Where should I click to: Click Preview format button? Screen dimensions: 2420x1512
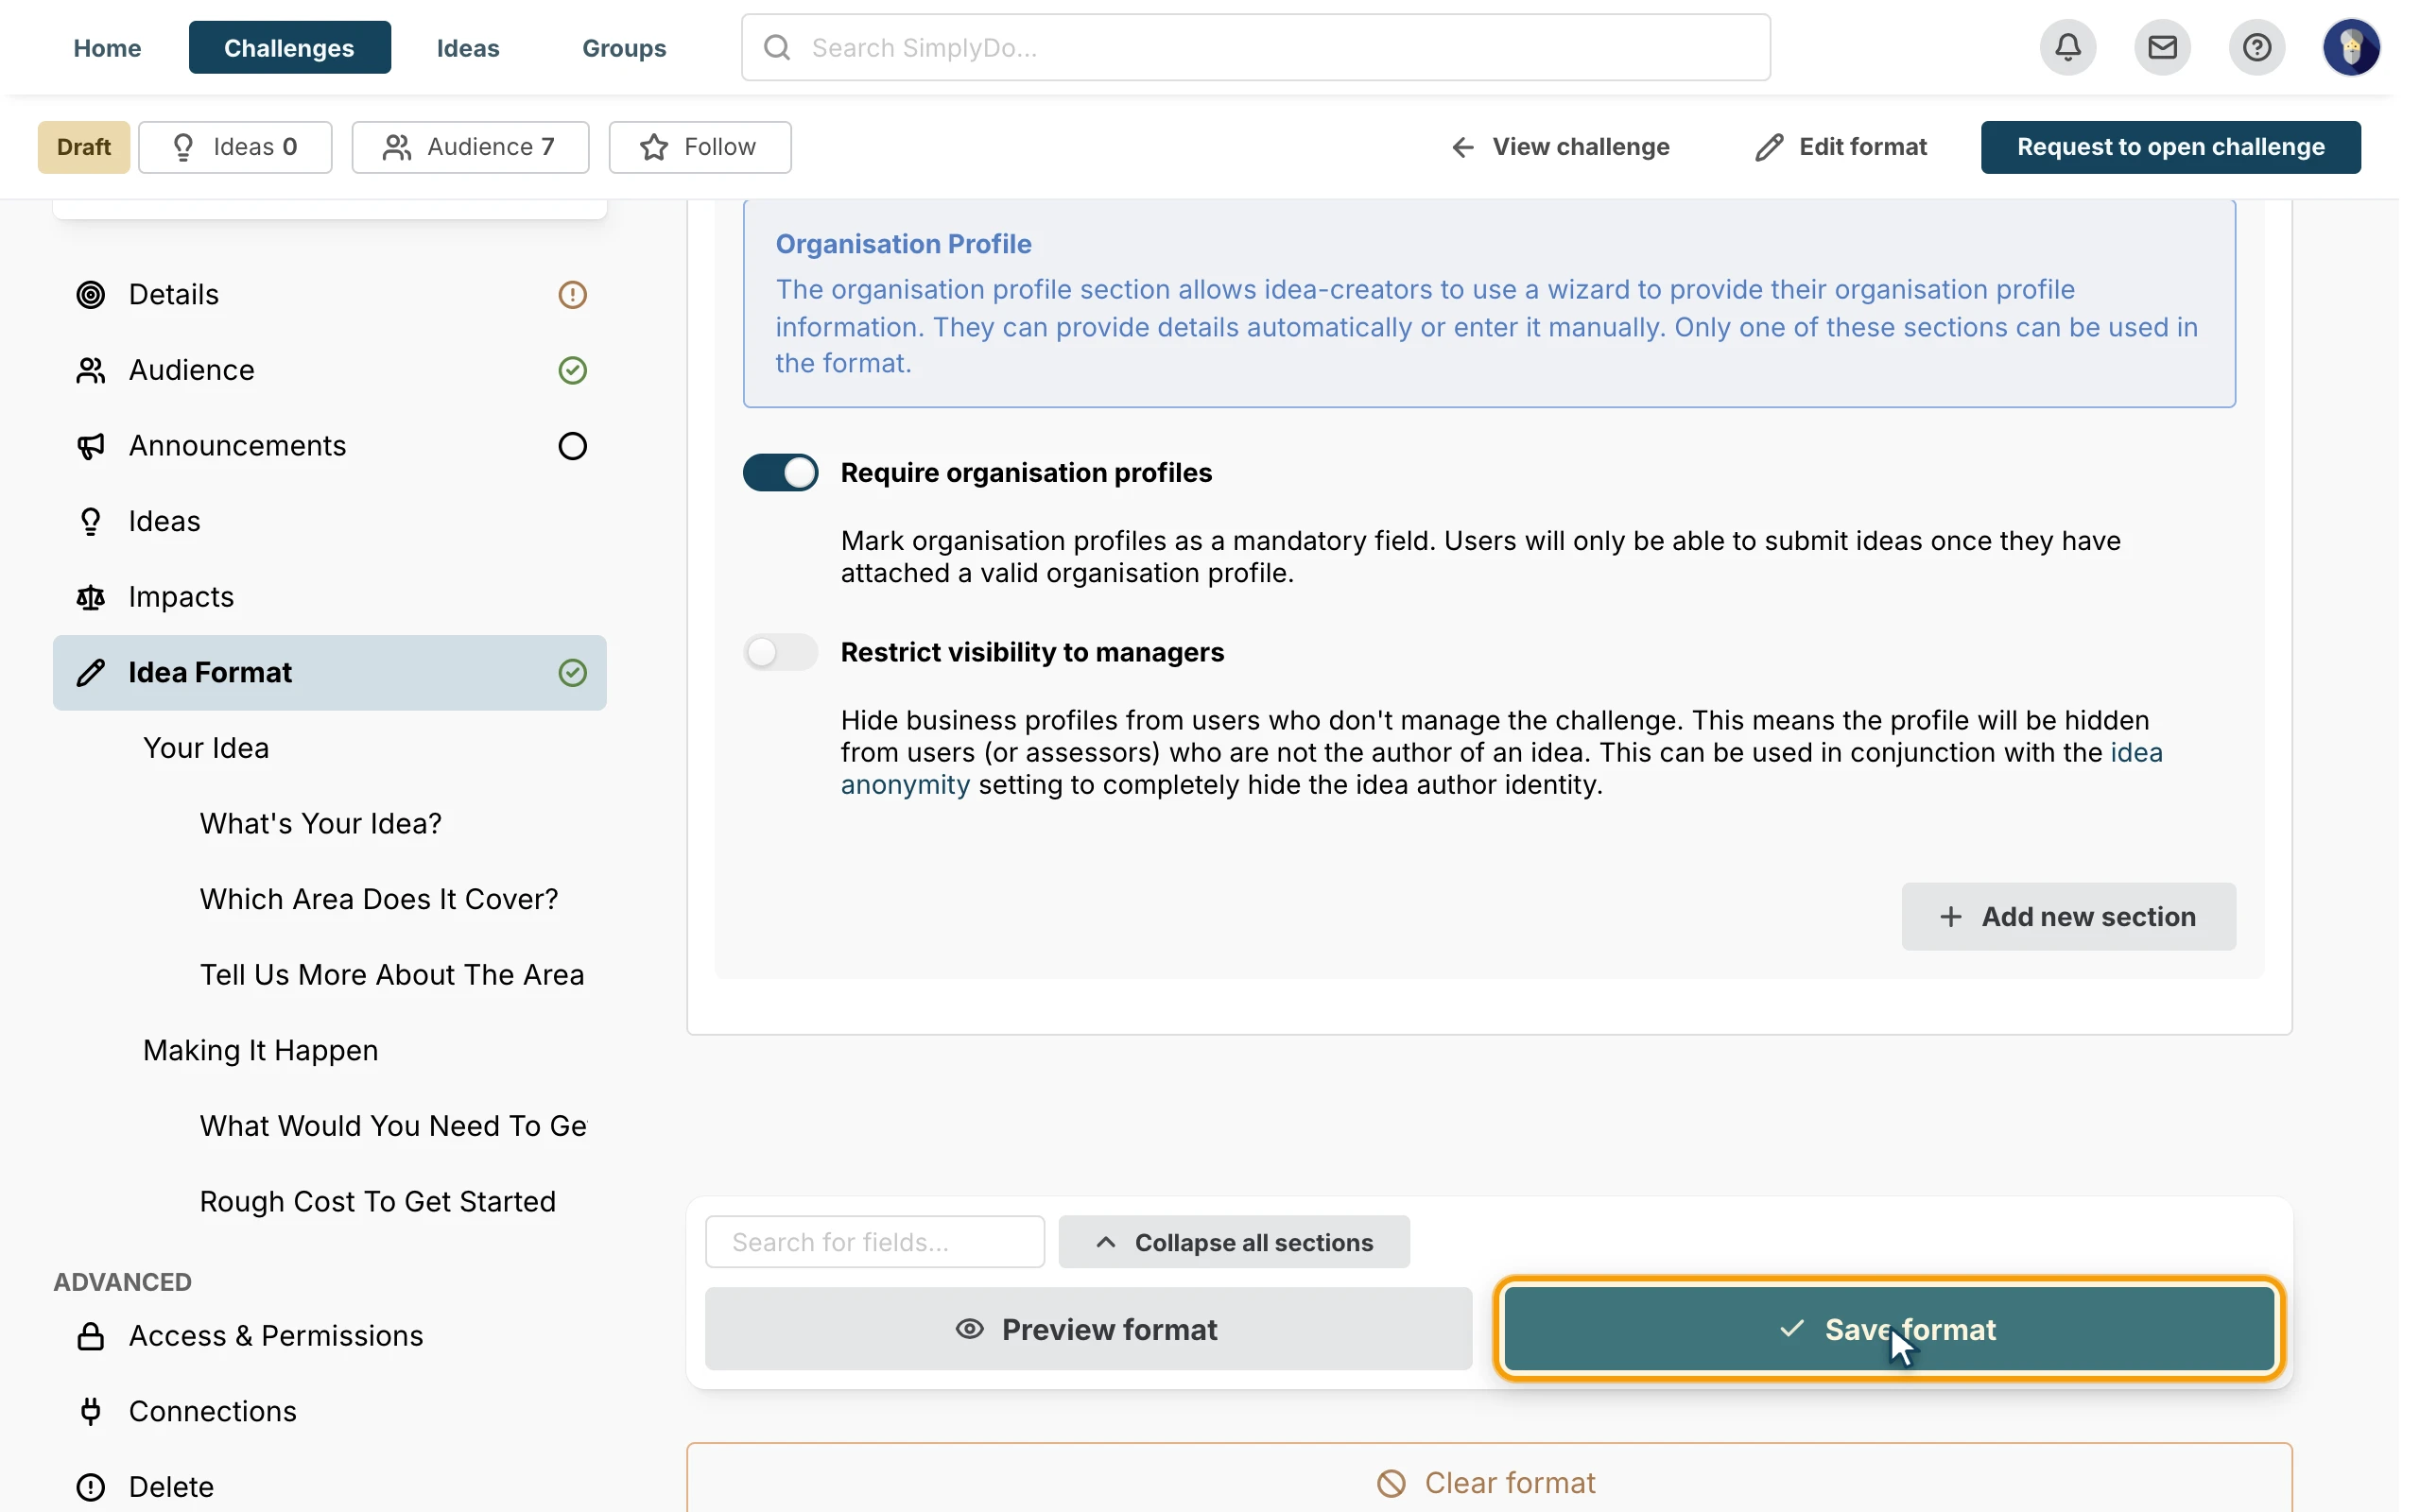[1088, 1329]
